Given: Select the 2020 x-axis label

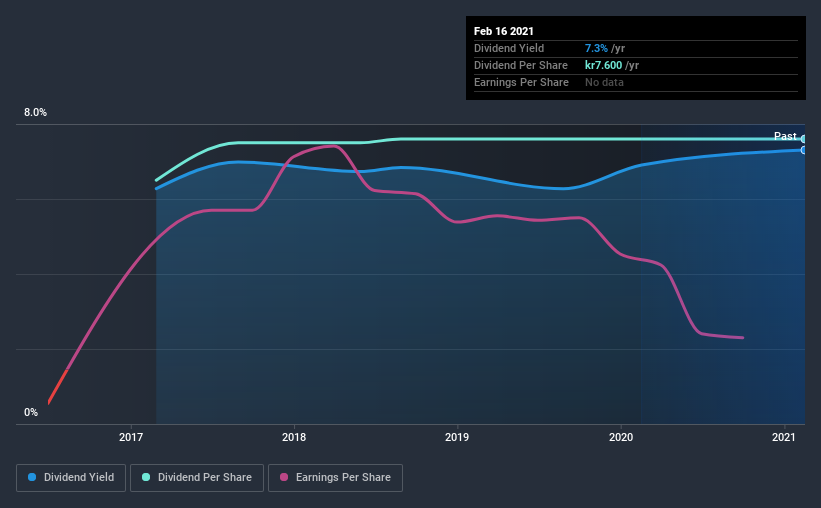Looking at the screenshot, I should point(621,437).
